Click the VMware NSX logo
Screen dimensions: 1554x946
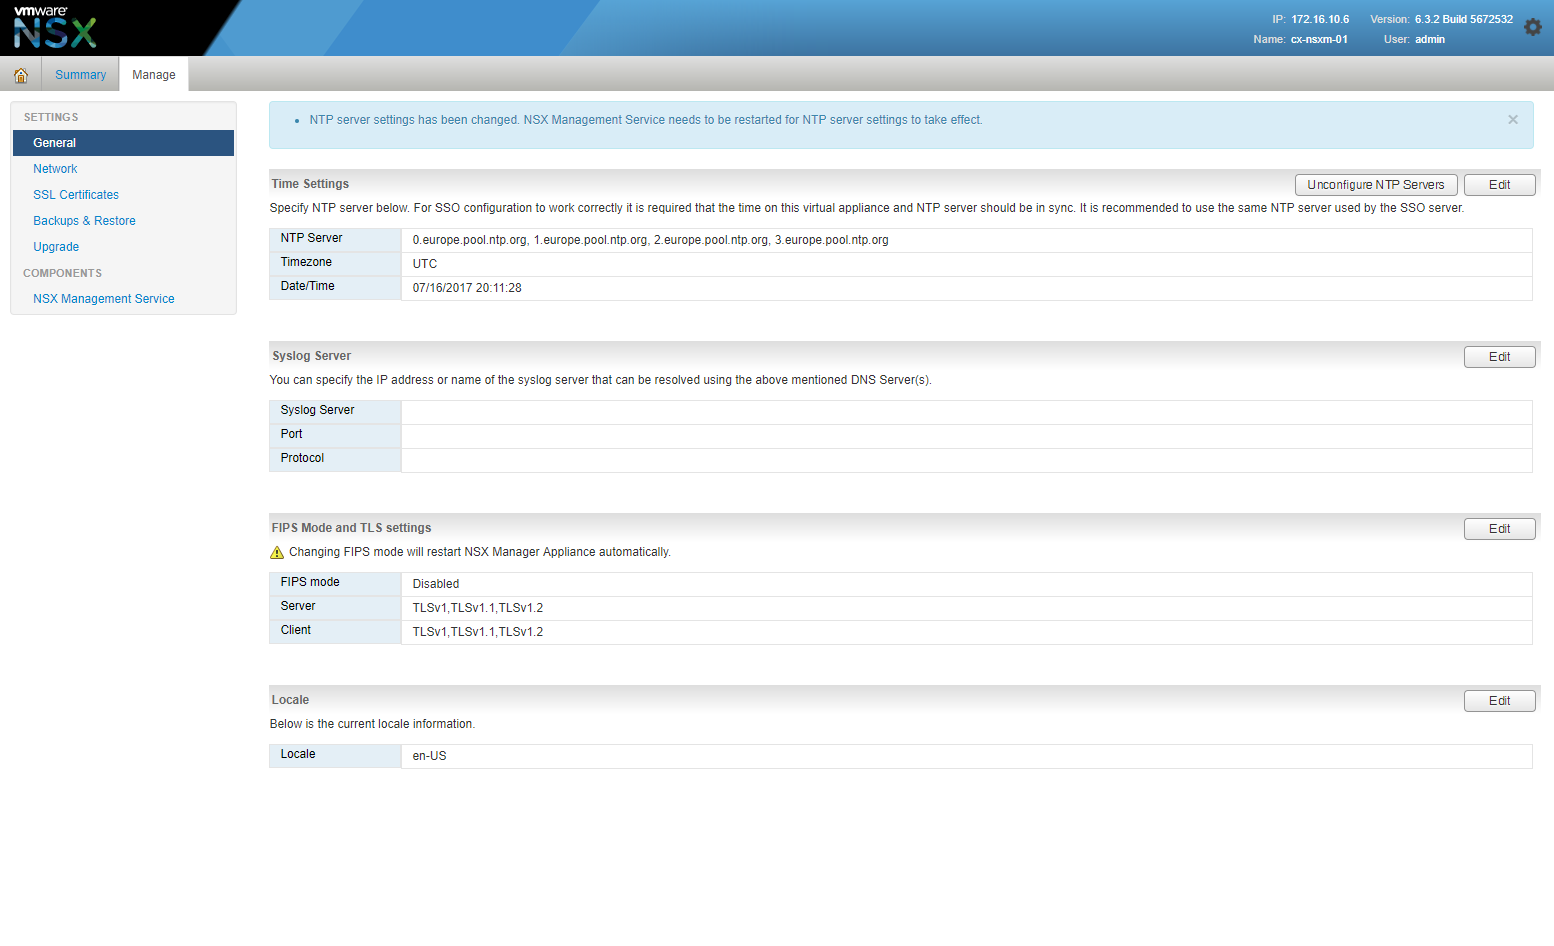[55, 27]
